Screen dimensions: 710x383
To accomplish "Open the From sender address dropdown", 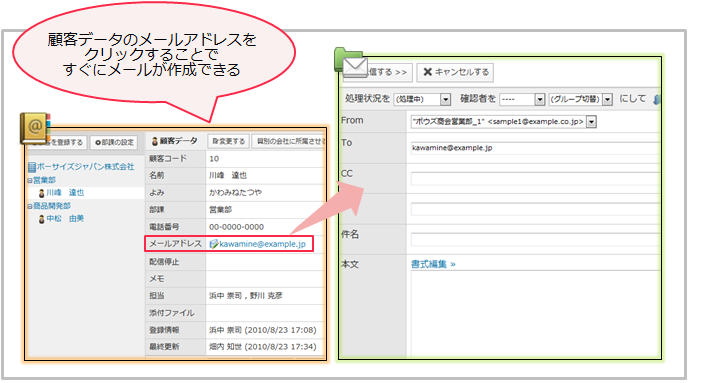I will [503, 121].
